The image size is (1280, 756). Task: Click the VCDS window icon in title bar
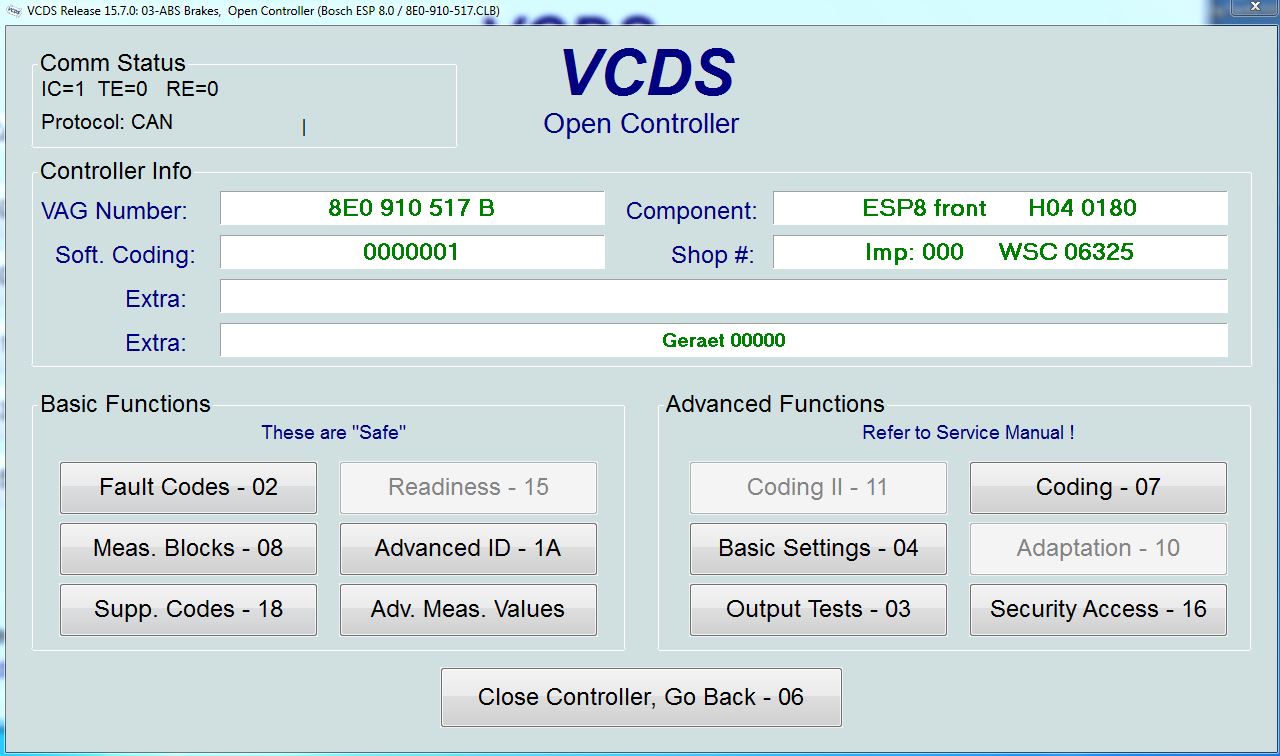(x=13, y=10)
